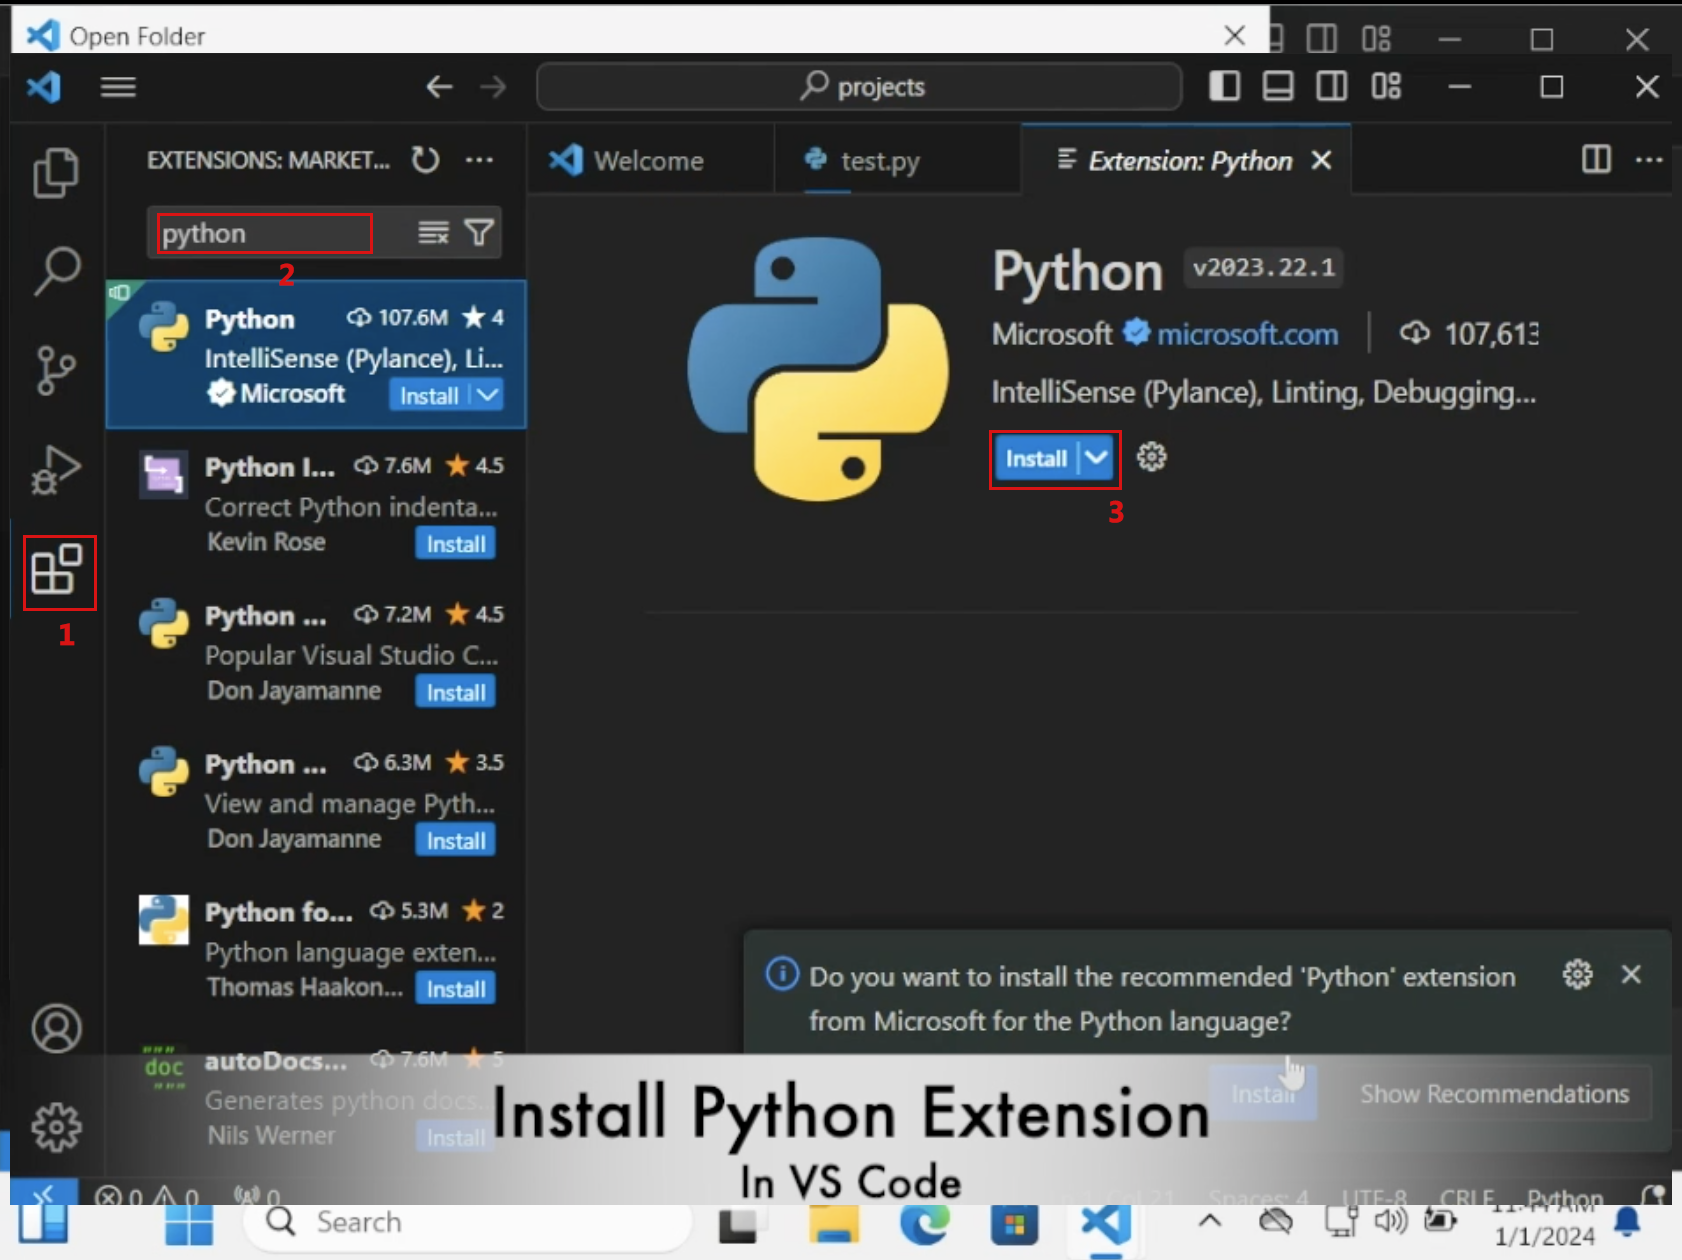Toggle the bottom panel

pos(1278,86)
